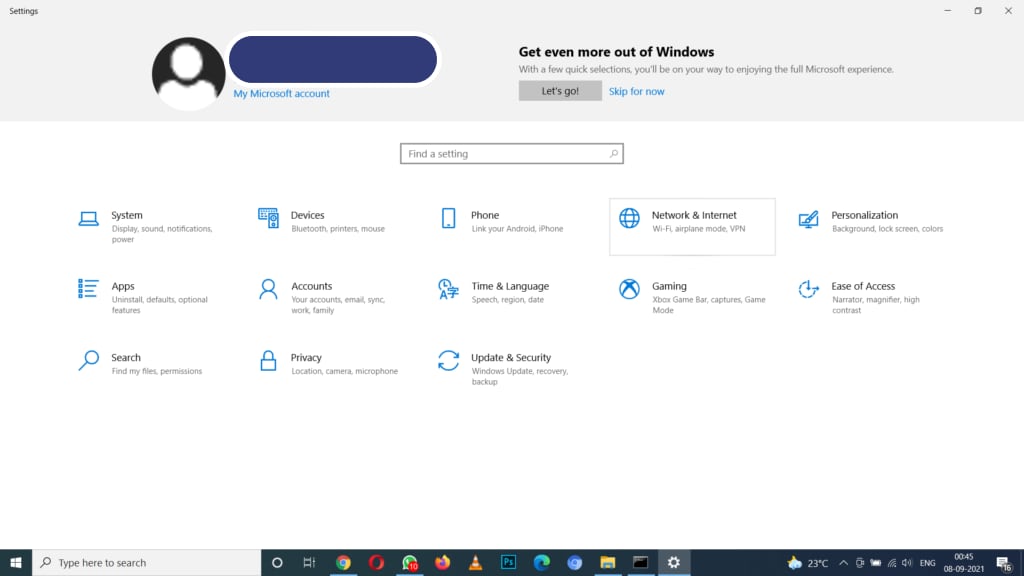Open Microsoft Edge from the taskbar
Image resolution: width=1024 pixels, height=576 pixels.
[x=541, y=562]
